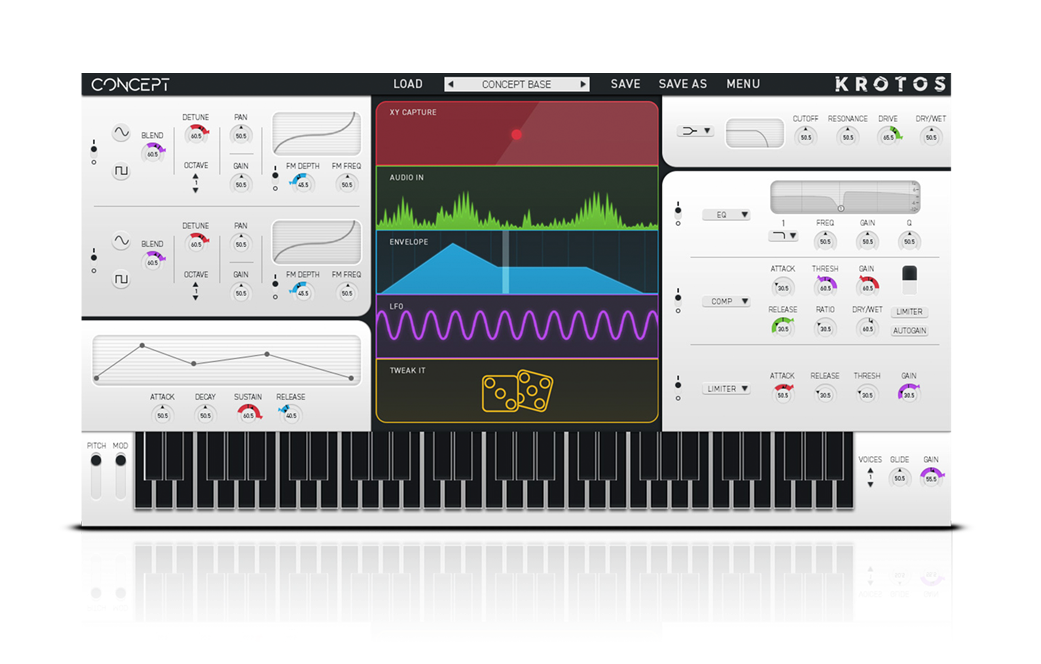The image size is (1041, 664).
Task: Open the LIMITER effect type dropdown
Action: (726, 388)
